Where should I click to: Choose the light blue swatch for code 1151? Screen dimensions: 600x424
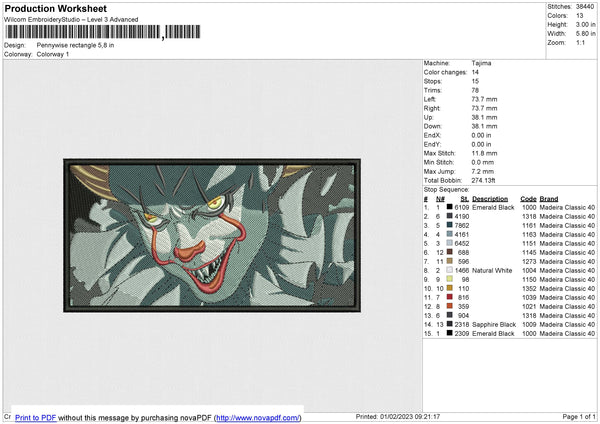point(450,243)
